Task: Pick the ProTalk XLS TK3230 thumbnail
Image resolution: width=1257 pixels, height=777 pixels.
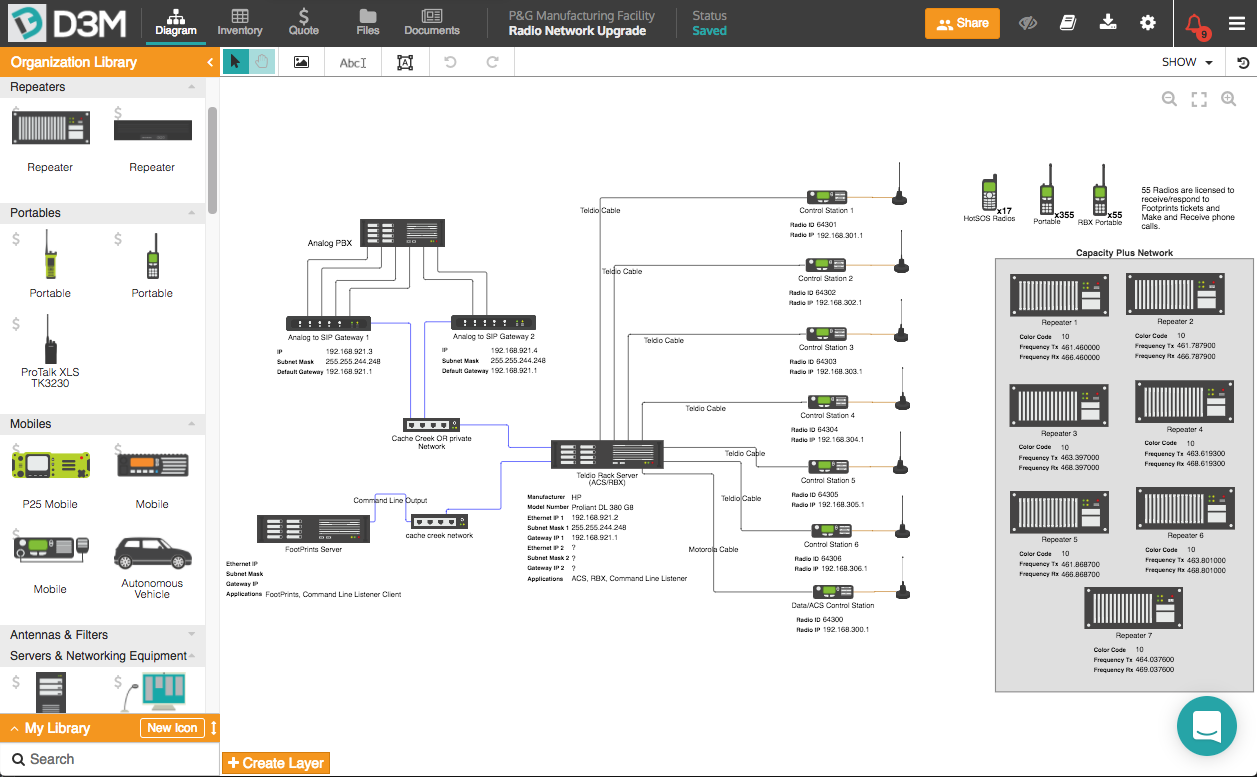Action: pos(50,339)
